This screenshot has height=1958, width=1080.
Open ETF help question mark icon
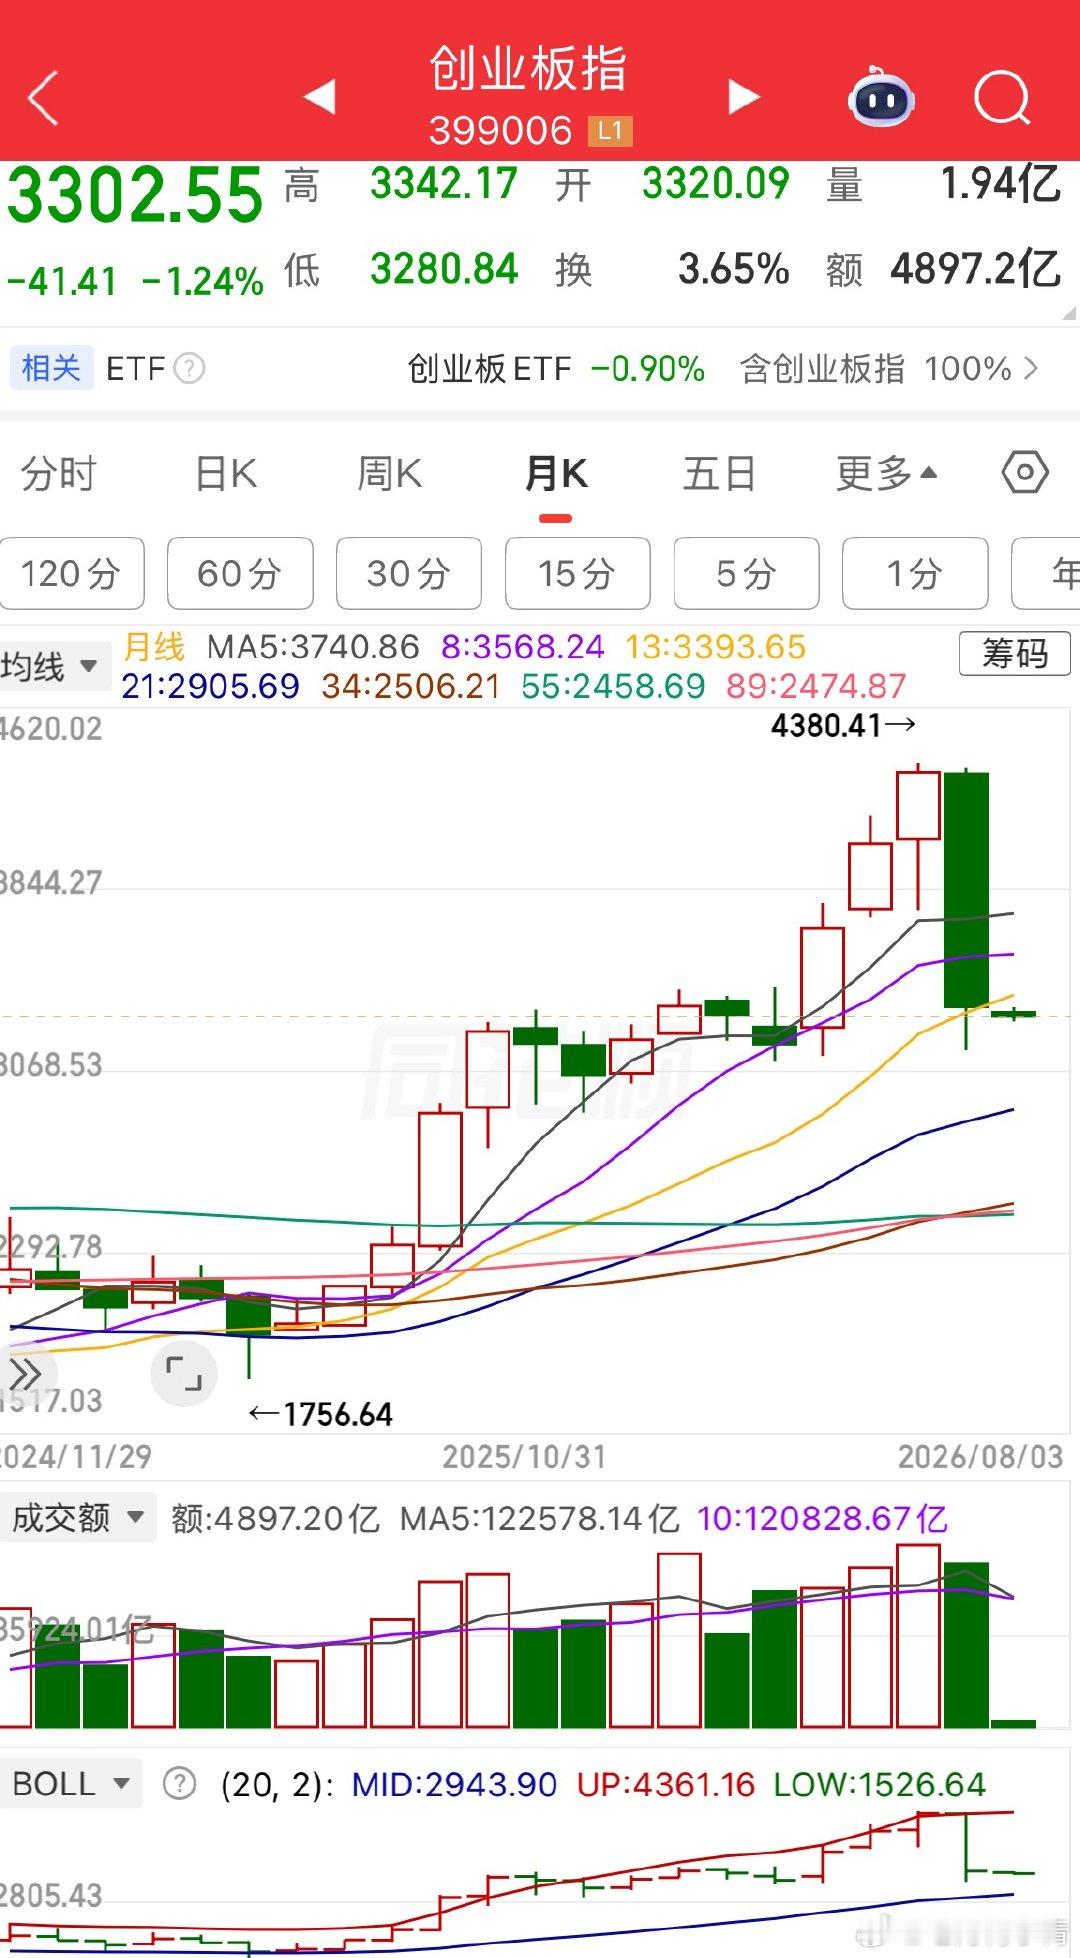189,369
